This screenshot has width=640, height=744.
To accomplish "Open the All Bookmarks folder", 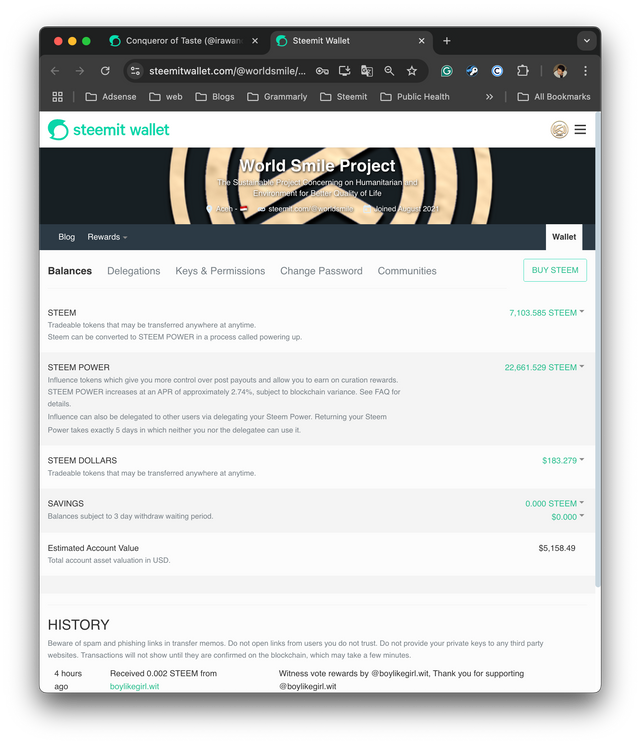I will pyautogui.click(x=554, y=97).
